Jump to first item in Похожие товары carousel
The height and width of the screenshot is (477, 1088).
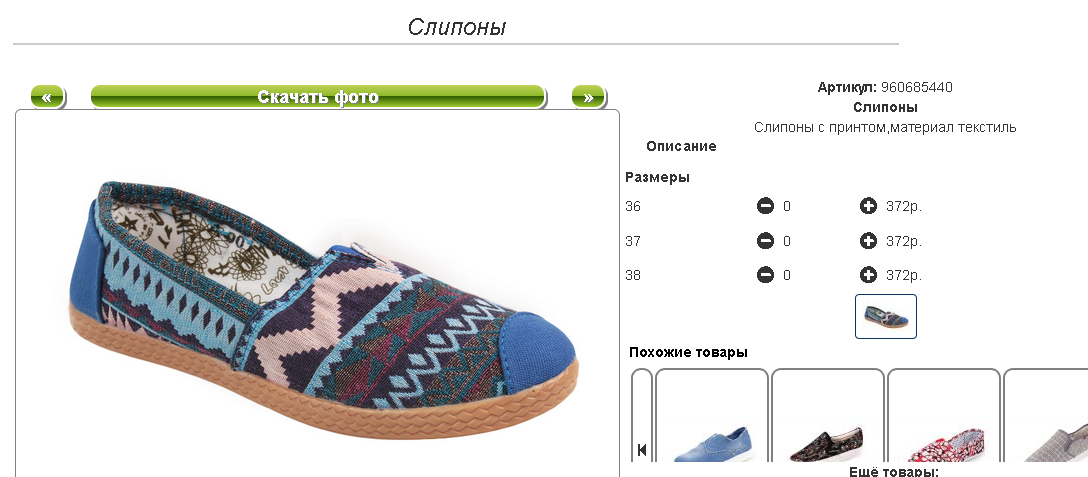point(642,450)
